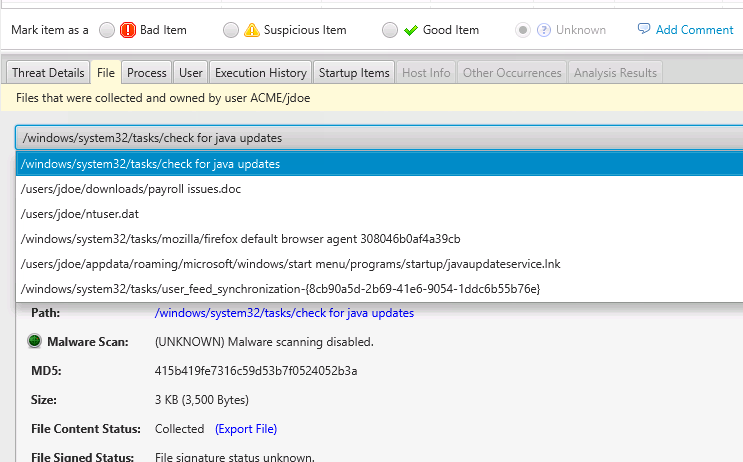Select the Good Item radio button

[390, 30]
